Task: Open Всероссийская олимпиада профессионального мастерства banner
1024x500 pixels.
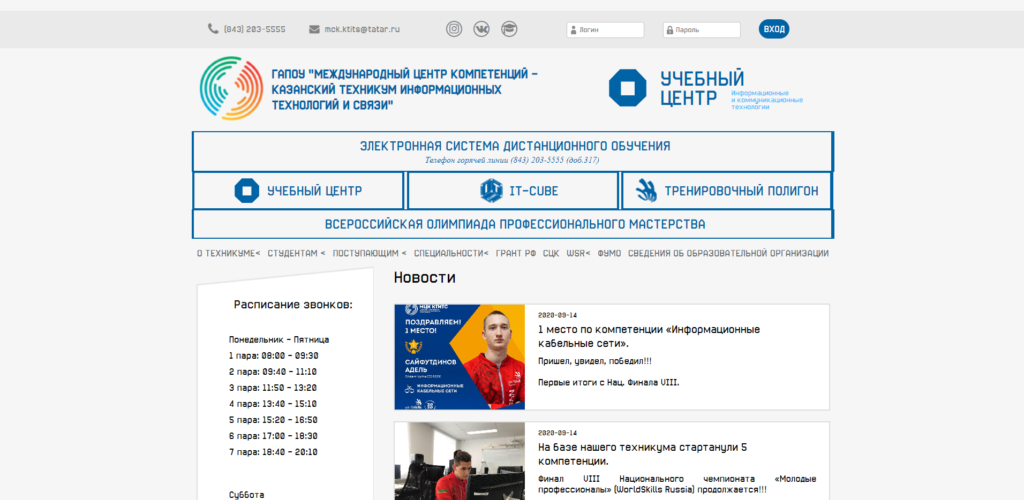Action: coord(513,225)
